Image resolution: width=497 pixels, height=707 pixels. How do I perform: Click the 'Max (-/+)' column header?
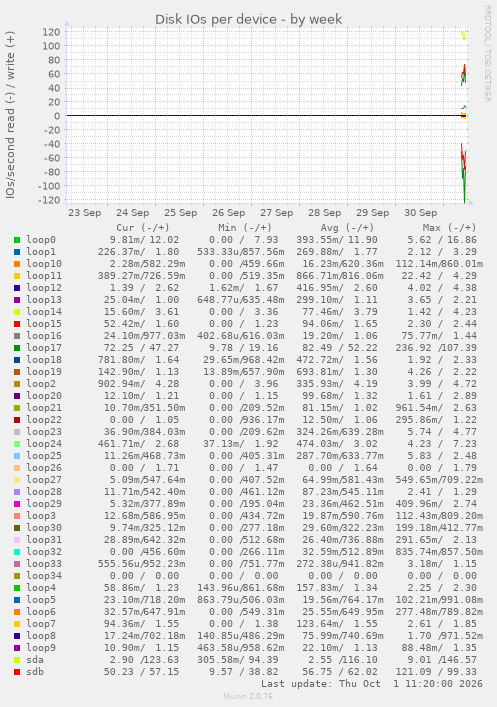449,228
